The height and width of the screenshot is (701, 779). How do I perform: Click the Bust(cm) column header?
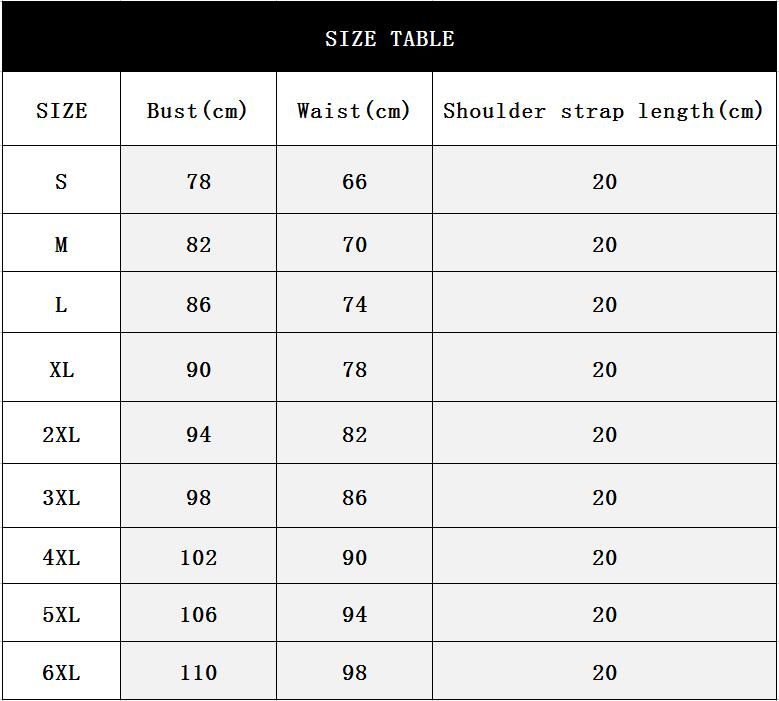[x=197, y=111]
